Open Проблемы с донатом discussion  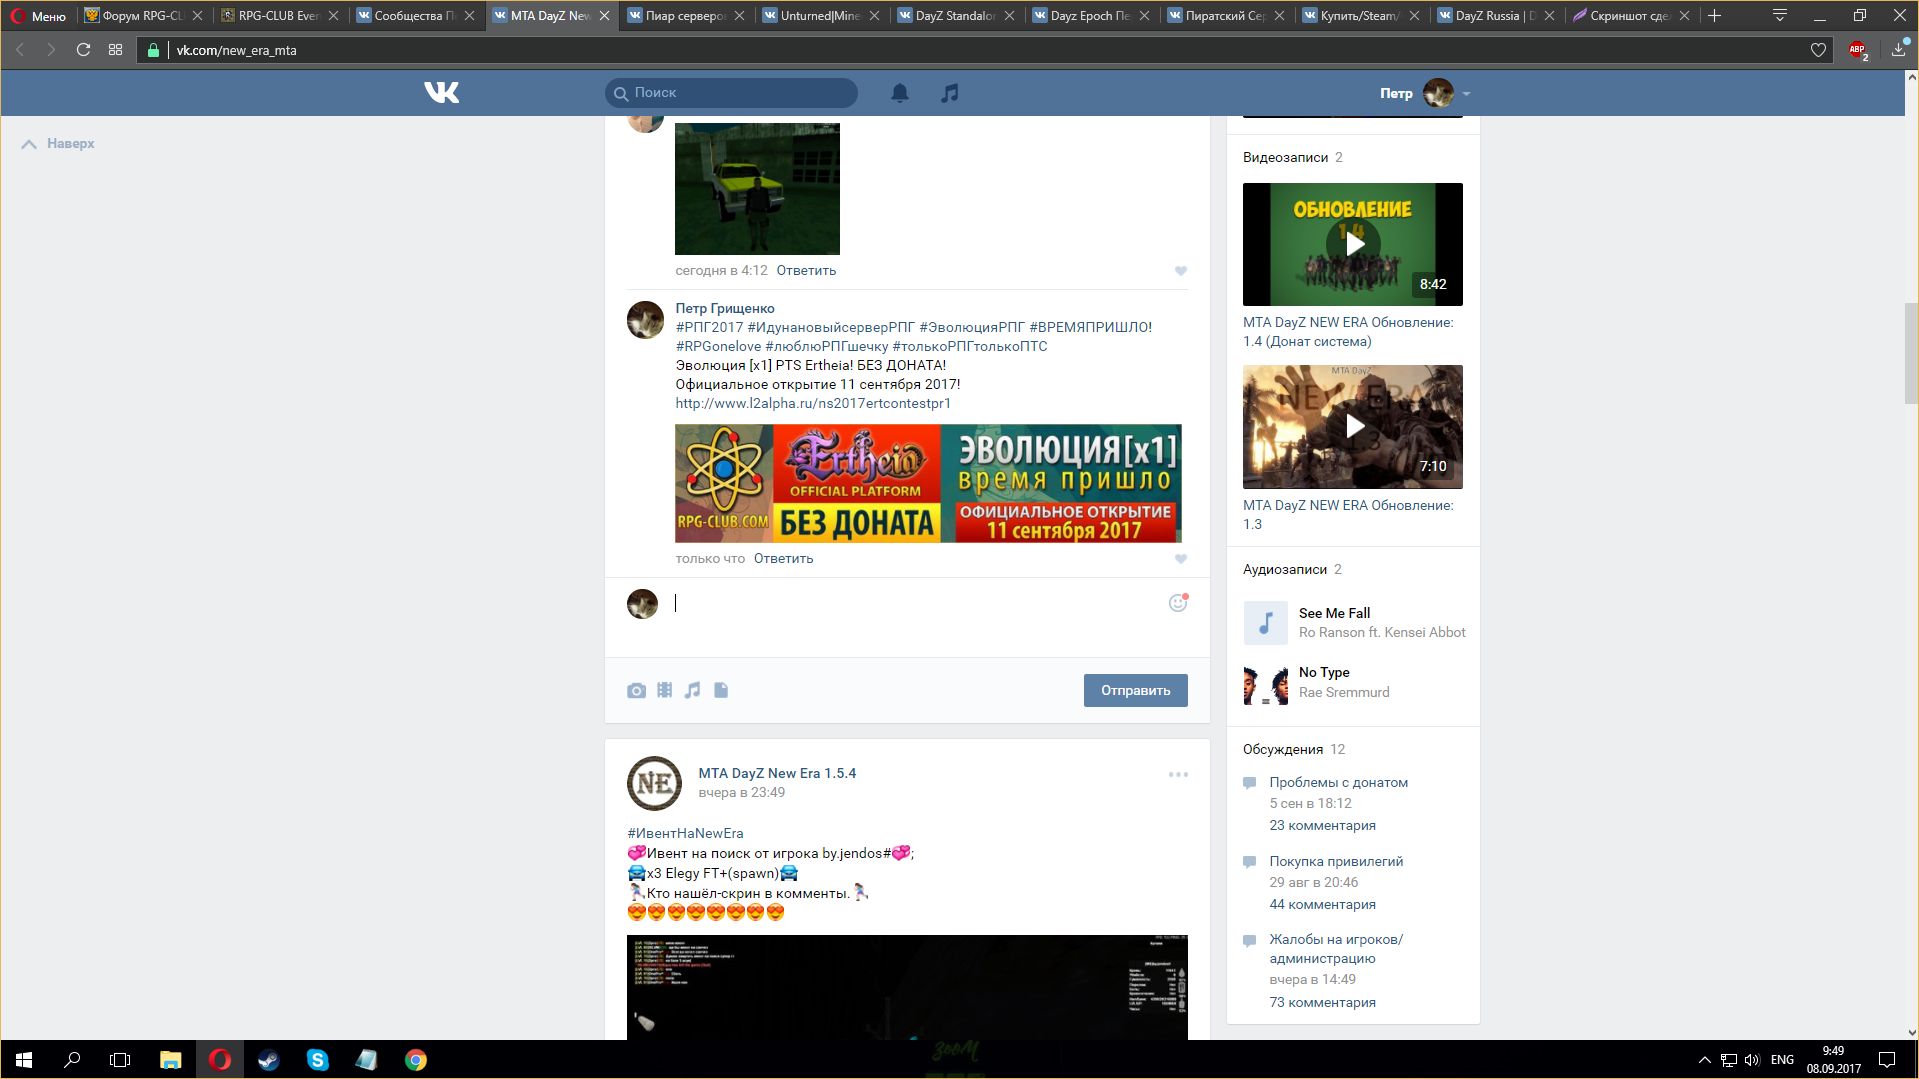pyautogui.click(x=1338, y=782)
